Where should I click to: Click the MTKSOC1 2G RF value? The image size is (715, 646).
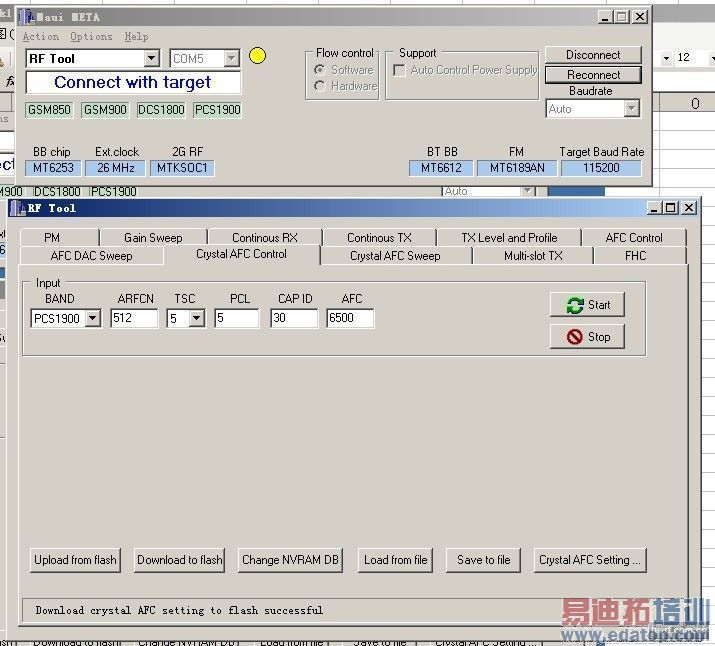point(182,168)
